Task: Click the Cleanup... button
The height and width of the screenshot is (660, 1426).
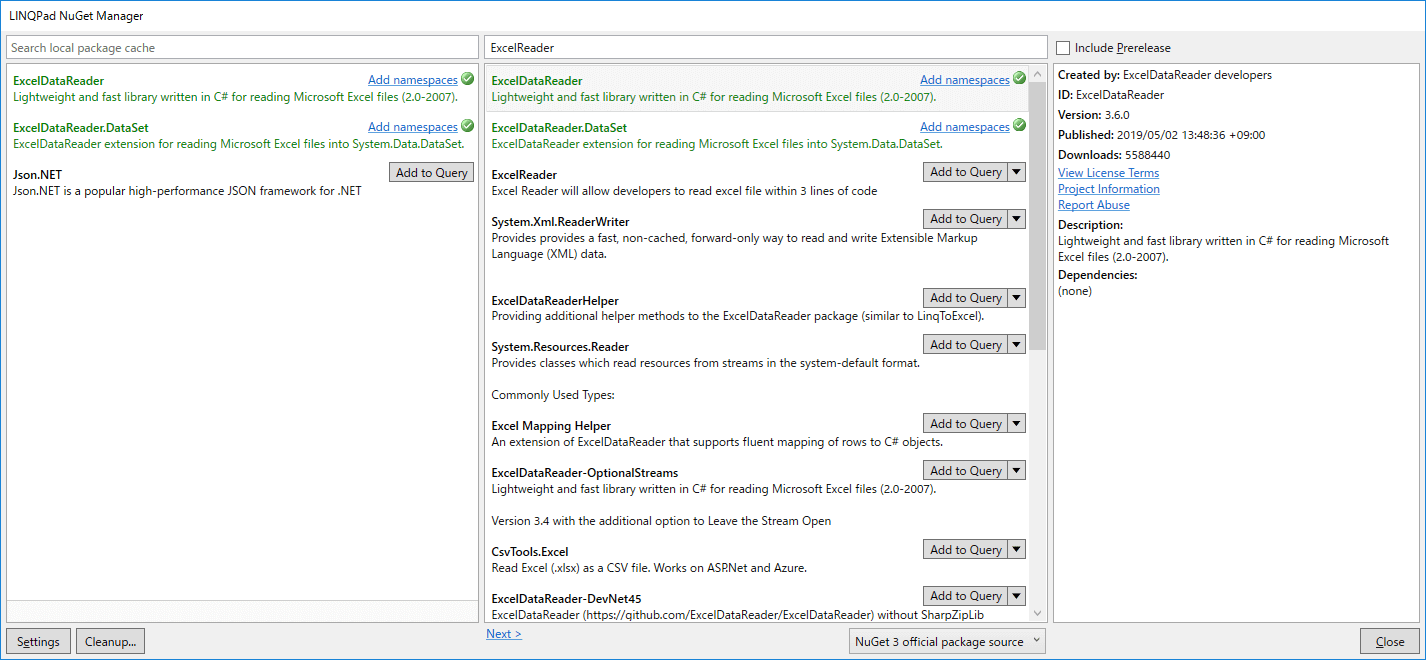Action: [x=111, y=642]
